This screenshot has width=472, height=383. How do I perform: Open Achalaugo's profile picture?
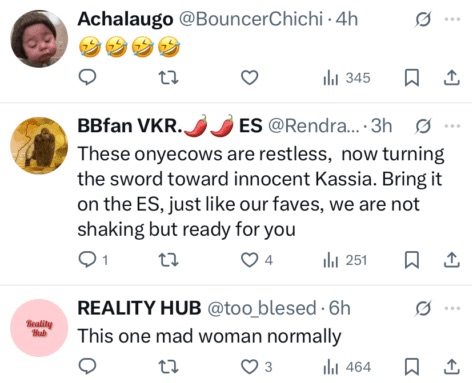(x=39, y=39)
